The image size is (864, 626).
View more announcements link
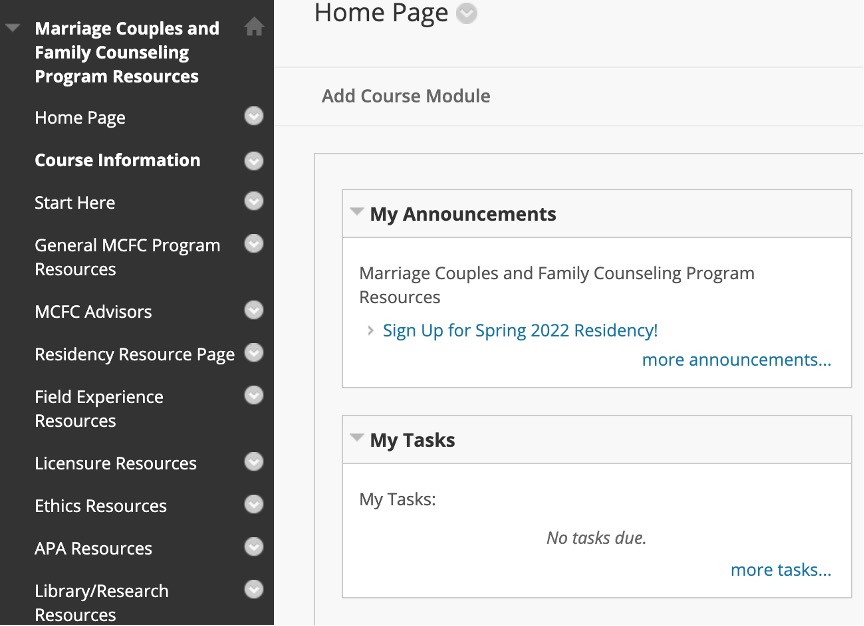(736, 360)
